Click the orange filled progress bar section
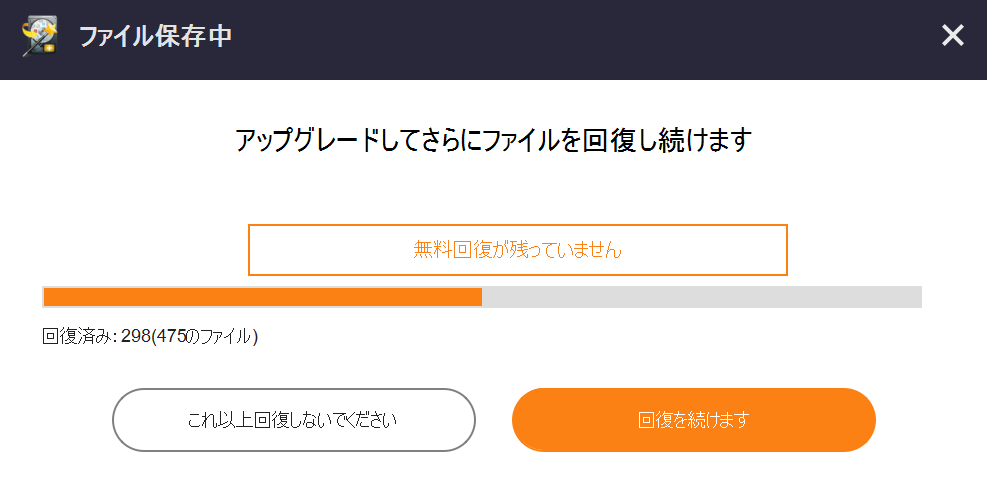 [262, 297]
